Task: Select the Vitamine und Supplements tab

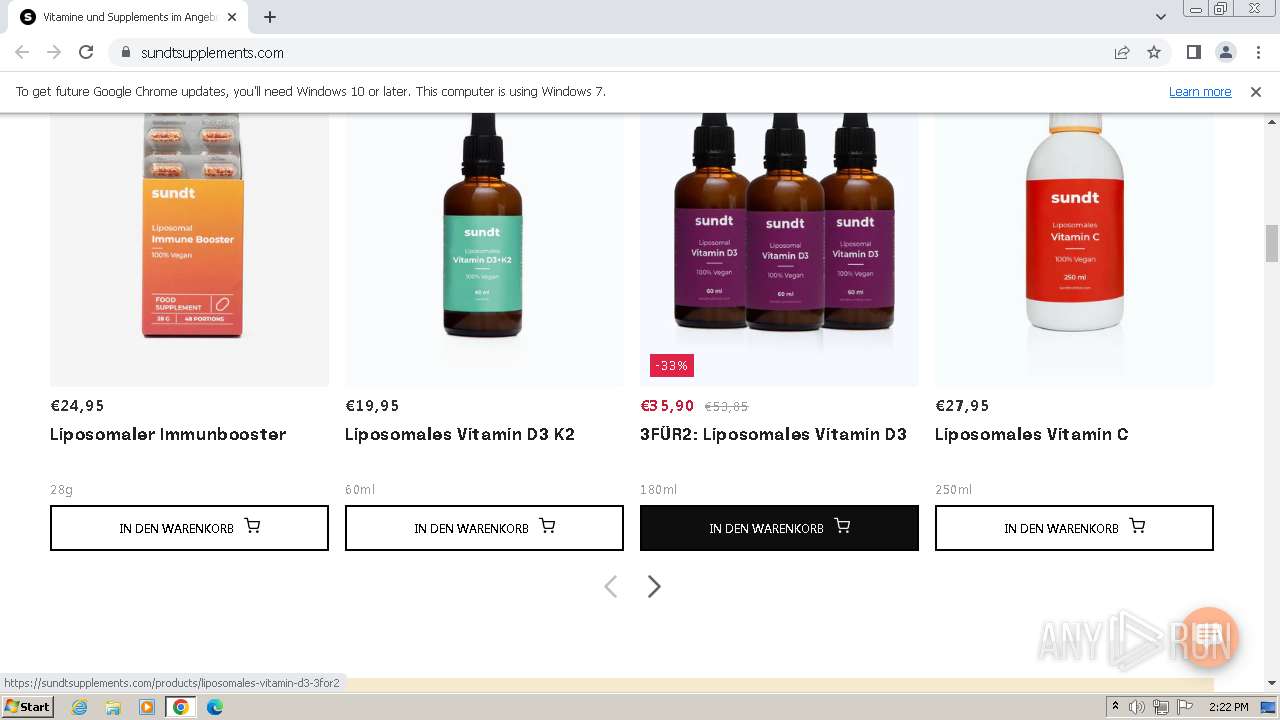Action: coord(130,17)
